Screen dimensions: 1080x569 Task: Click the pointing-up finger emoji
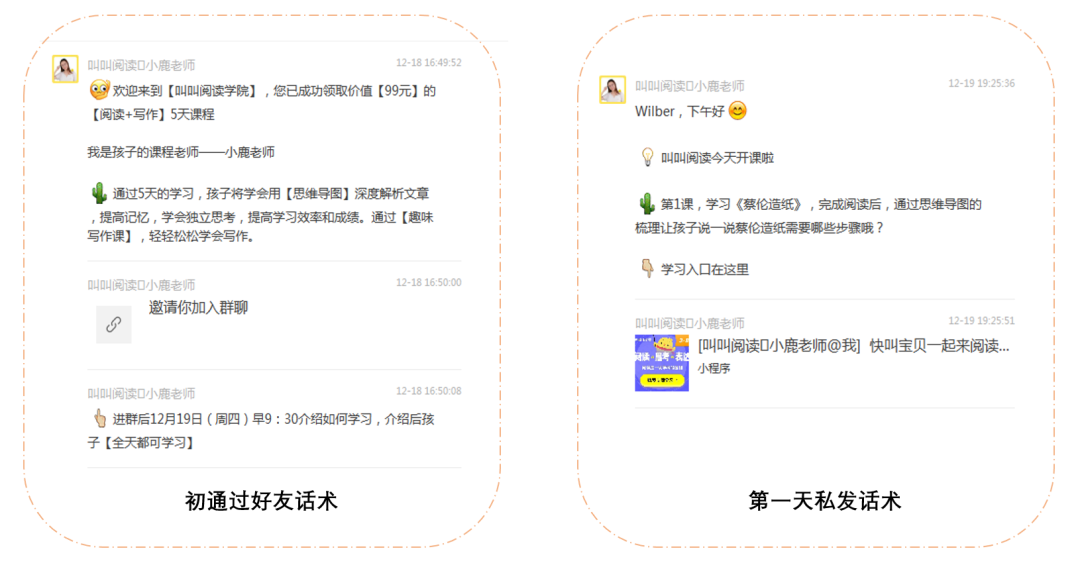pos(100,418)
